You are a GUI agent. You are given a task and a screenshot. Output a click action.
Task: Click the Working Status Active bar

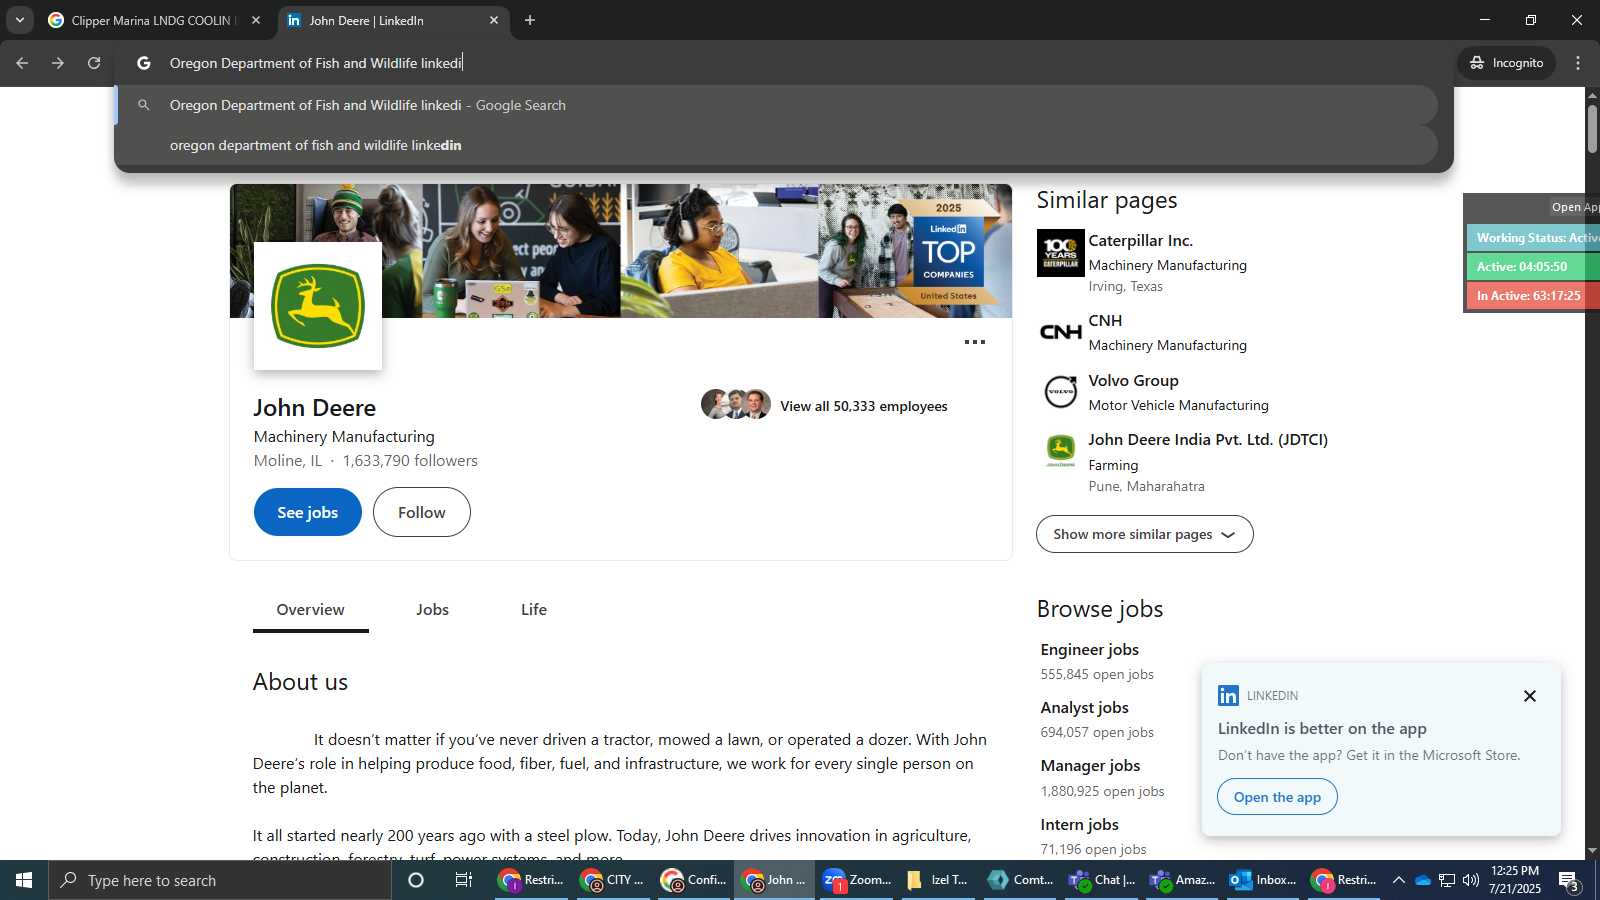[1534, 238]
